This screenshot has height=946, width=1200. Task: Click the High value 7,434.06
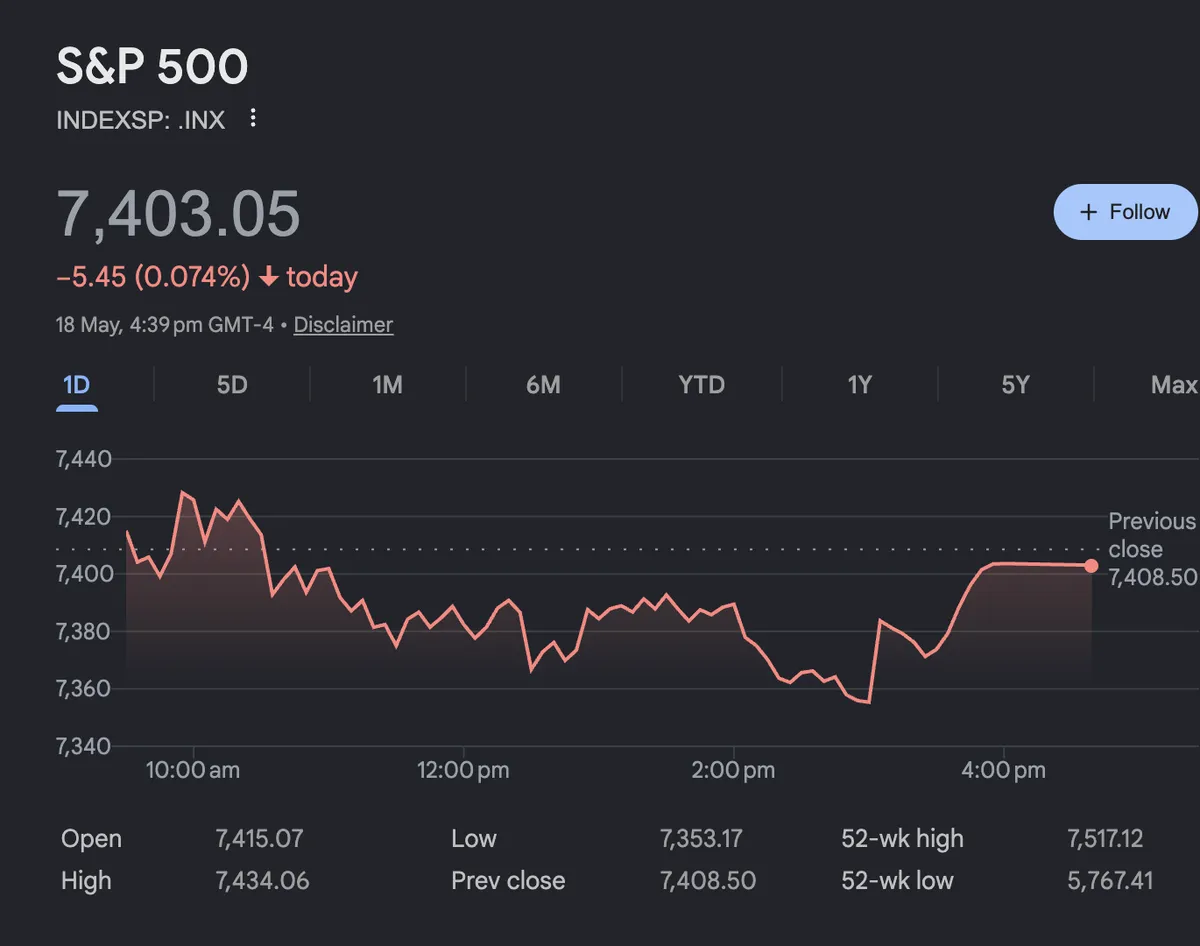tap(262, 881)
